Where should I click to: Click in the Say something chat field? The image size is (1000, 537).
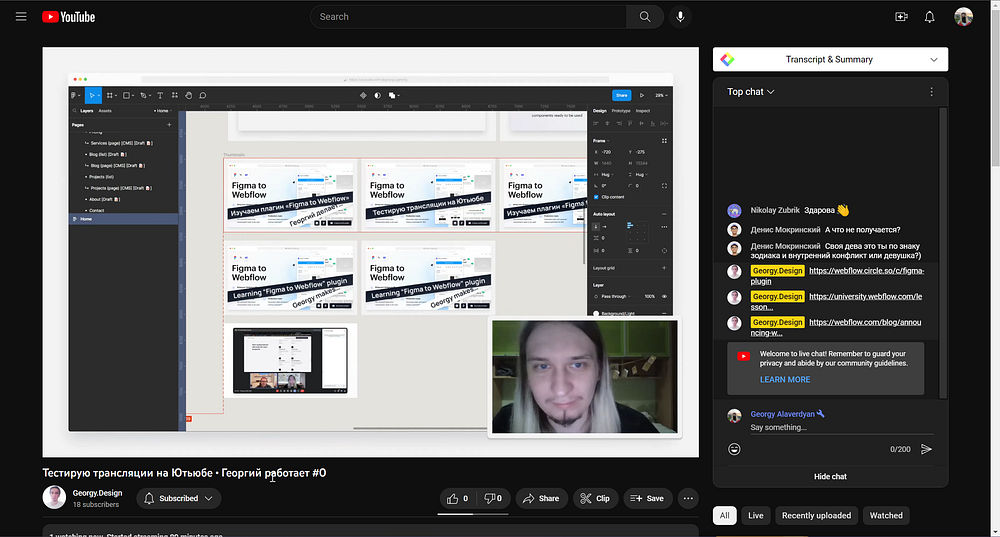[810, 428]
